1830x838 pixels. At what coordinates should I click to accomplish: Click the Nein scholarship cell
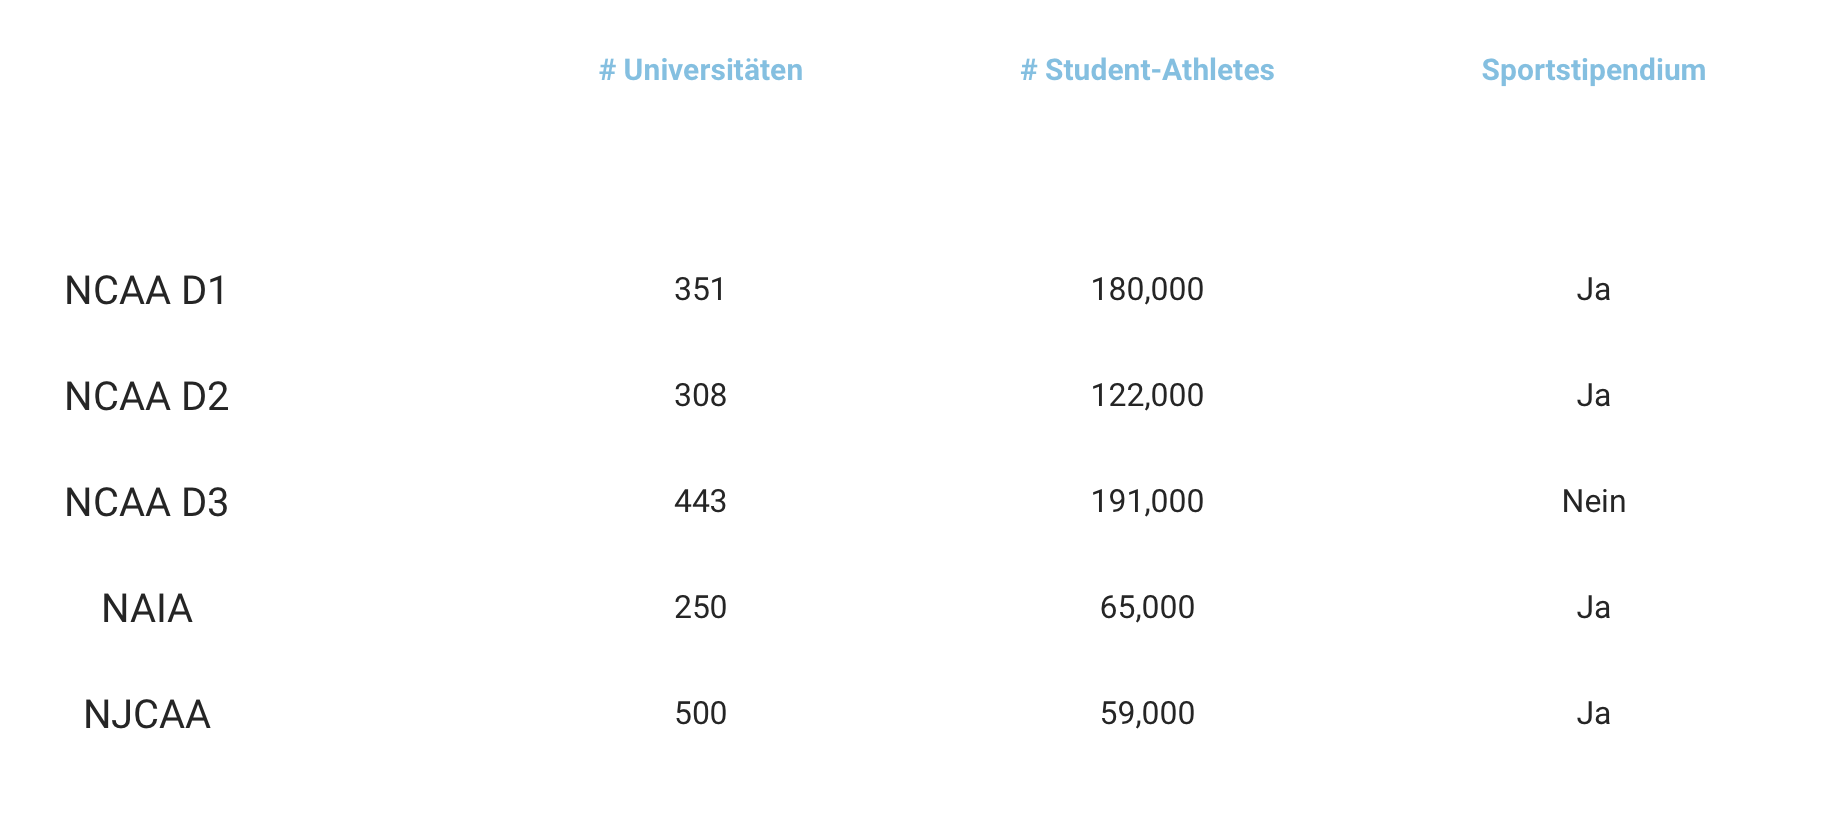pyautogui.click(x=1593, y=502)
